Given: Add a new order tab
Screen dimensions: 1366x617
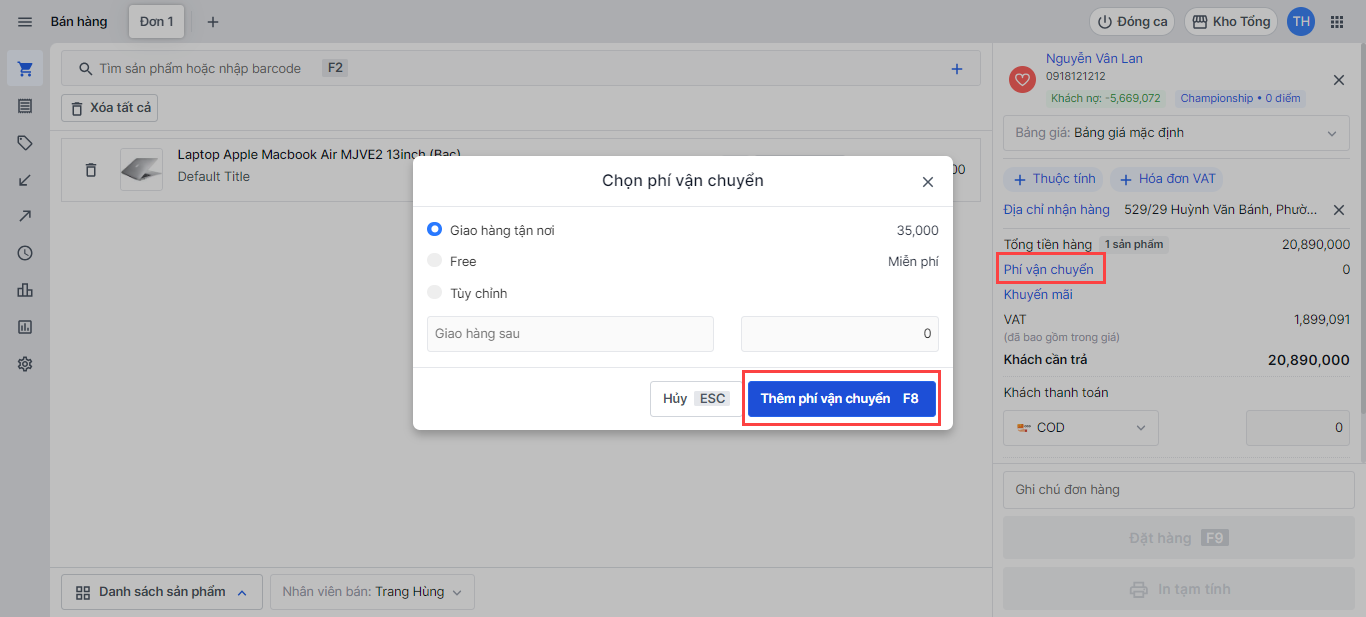Looking at the screenshot, I should click(x=212, y=22).
